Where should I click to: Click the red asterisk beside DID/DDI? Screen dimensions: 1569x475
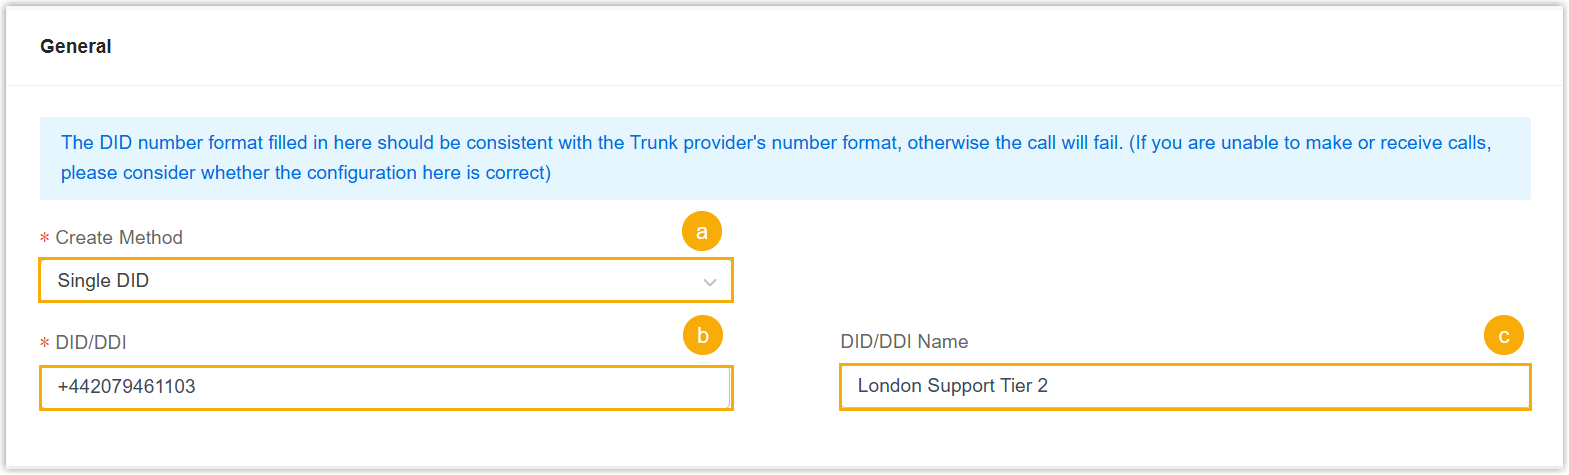tap(44, 343)
